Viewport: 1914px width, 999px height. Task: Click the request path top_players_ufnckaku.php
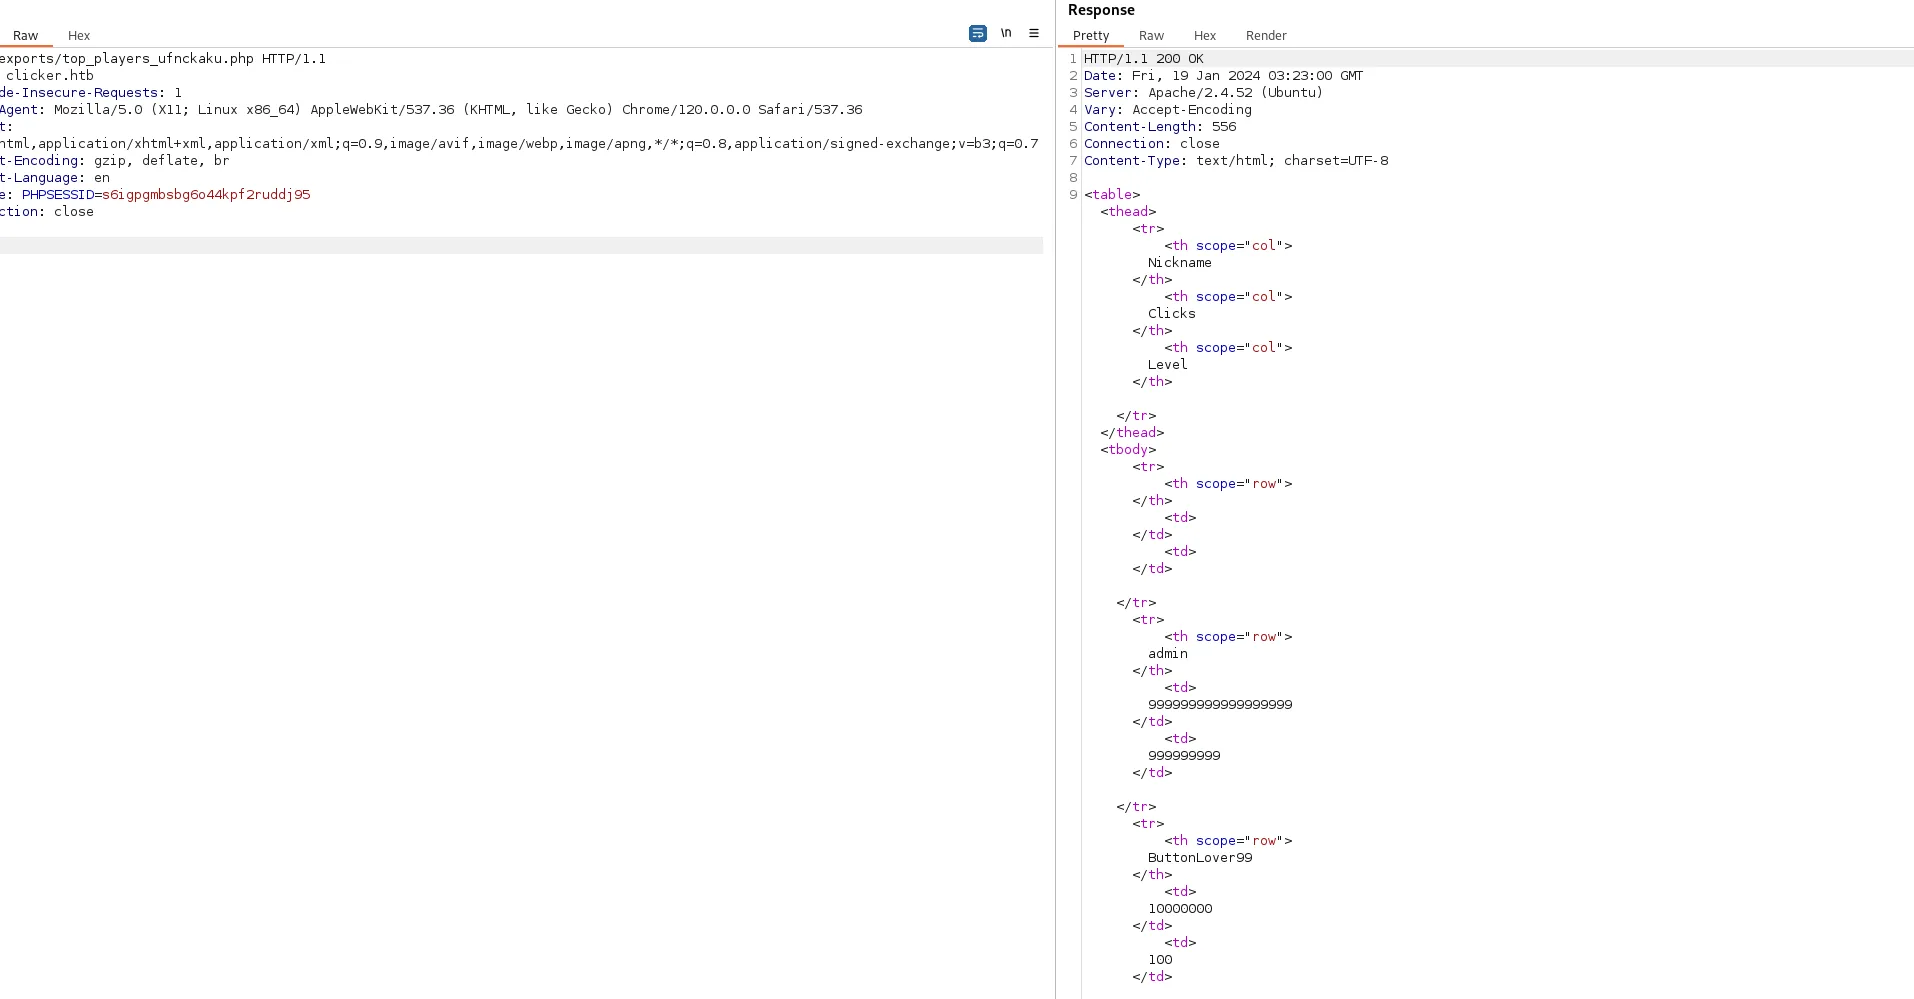(158, 59)
